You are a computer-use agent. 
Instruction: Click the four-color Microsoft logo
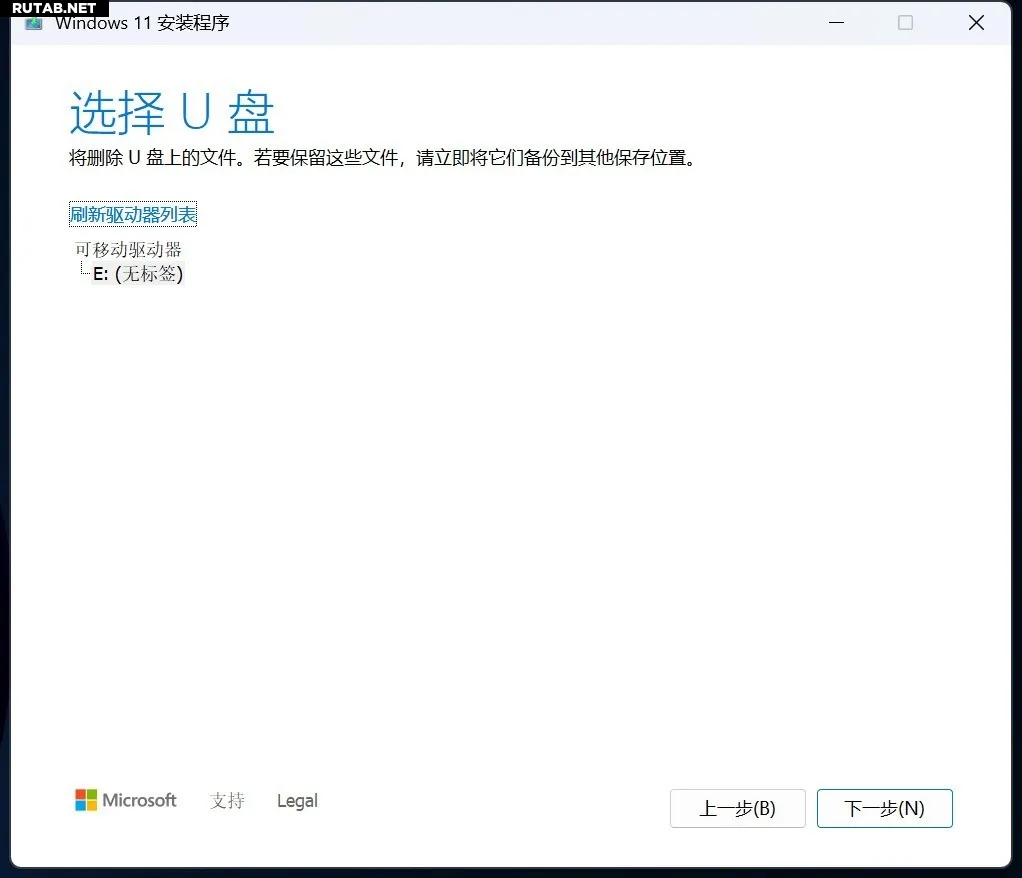click(86, 800)
